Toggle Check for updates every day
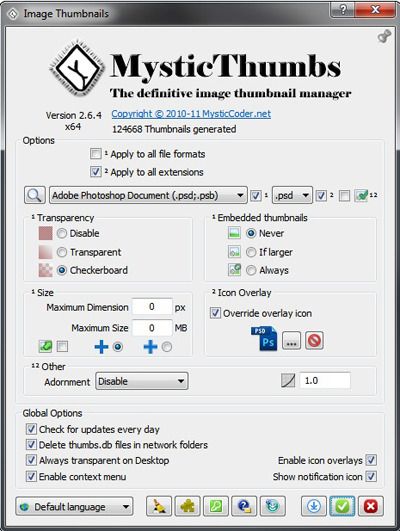 pos(31,429)
